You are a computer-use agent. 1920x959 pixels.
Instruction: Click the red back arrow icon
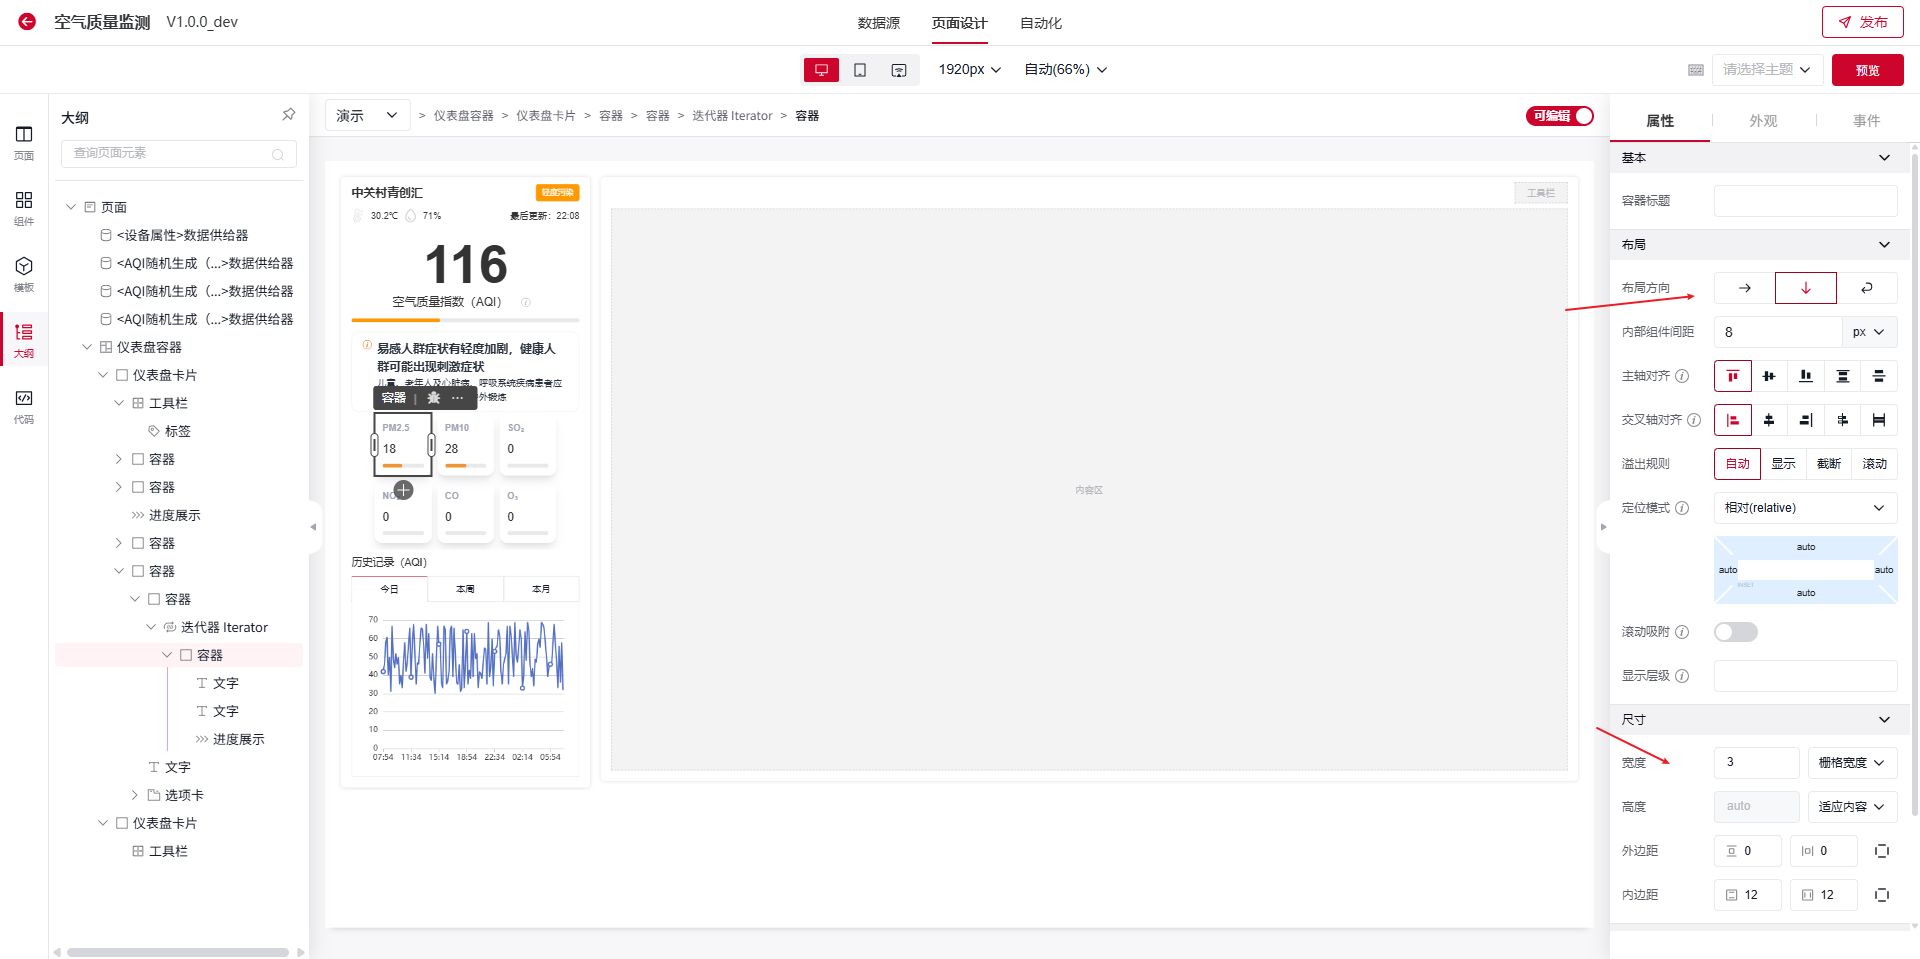27,21
